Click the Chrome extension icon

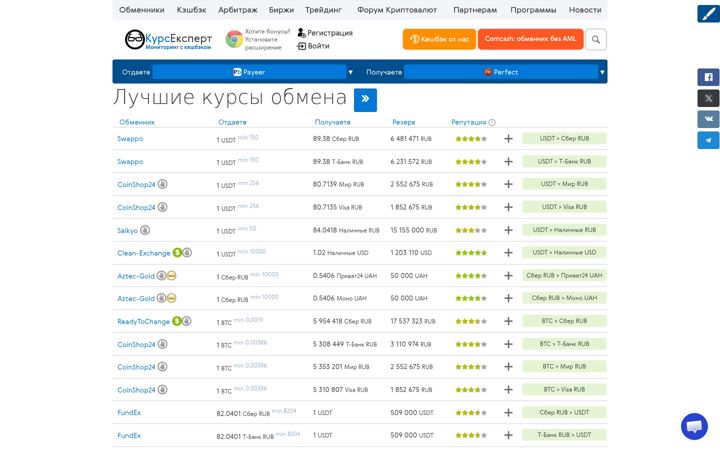pyautogui.click(x=234, y=39)
